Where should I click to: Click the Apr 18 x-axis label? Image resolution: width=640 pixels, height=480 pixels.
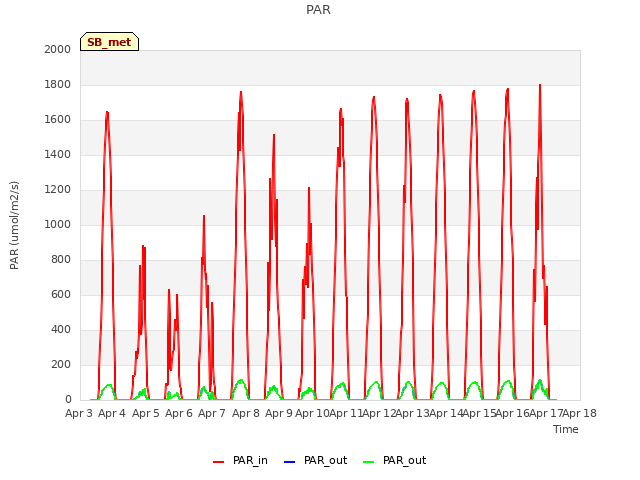580,413
